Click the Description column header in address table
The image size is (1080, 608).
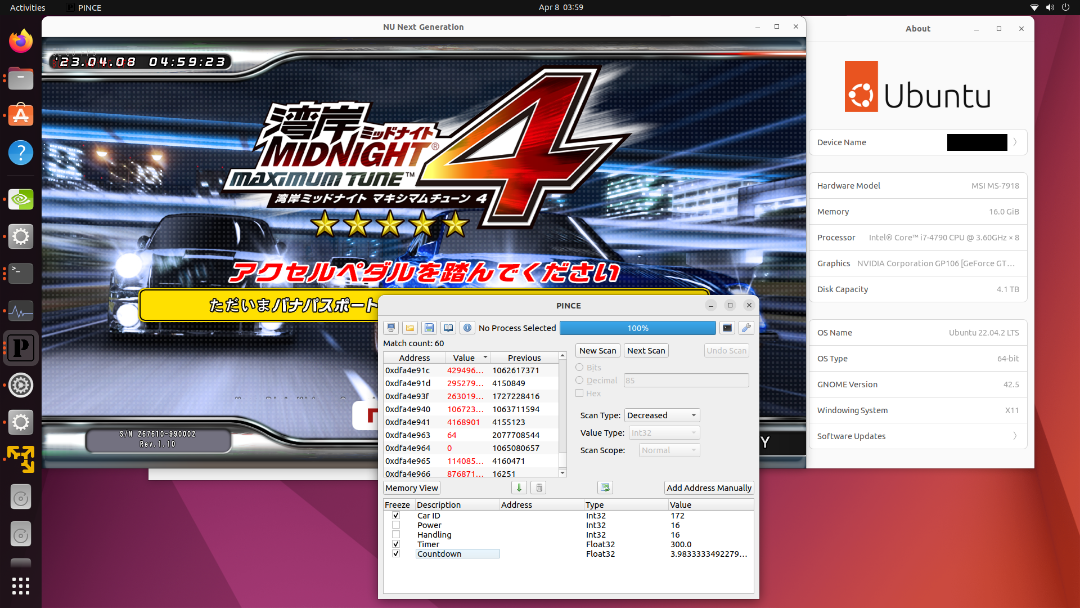pos(457,505)
